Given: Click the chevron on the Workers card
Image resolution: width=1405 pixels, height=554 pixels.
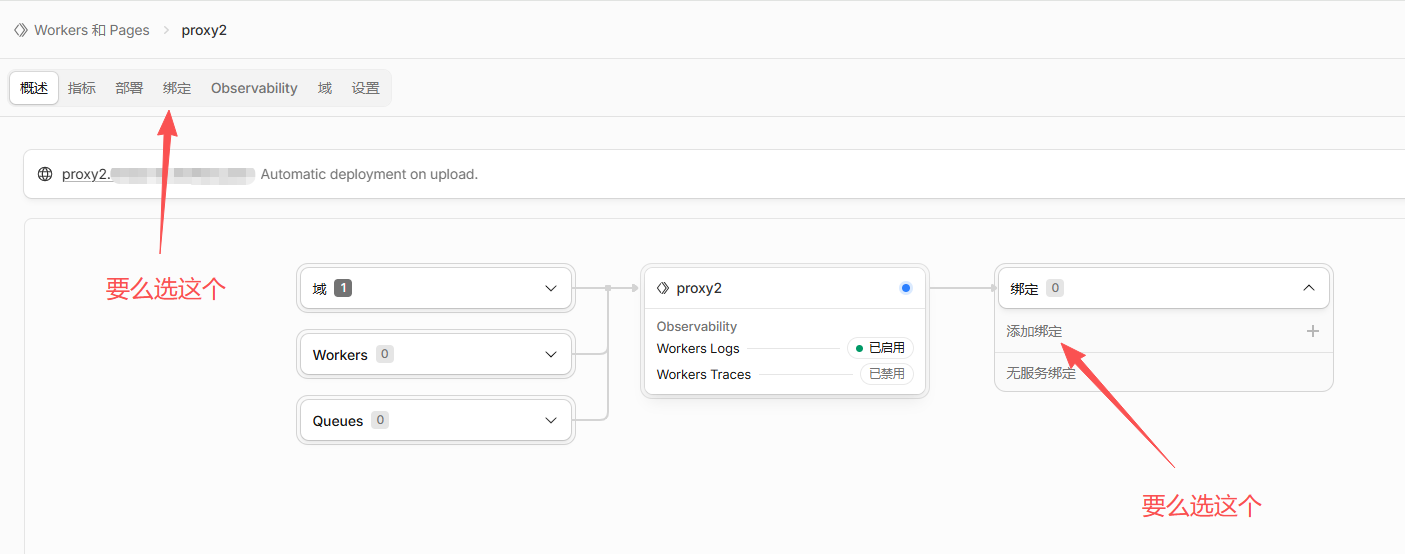Looking at the screenshot, I should coord(551,354).
